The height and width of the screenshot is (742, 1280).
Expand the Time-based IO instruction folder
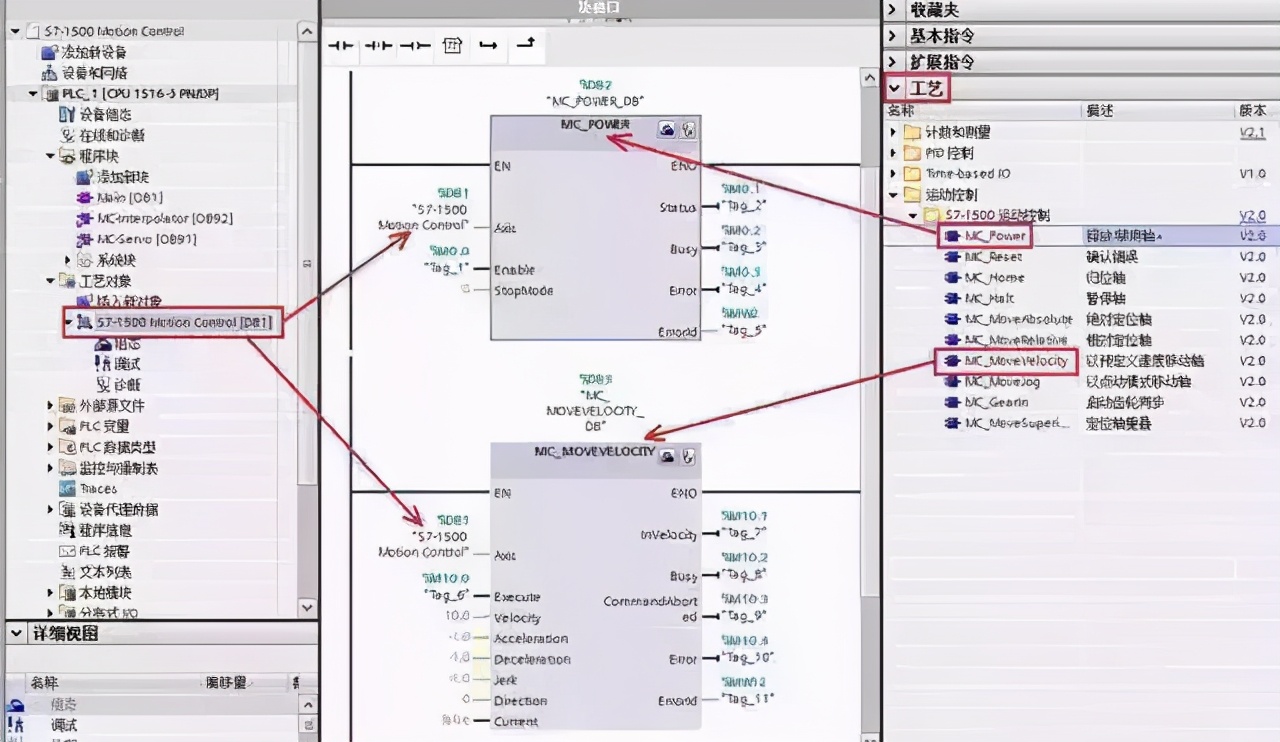click(894, 174)
